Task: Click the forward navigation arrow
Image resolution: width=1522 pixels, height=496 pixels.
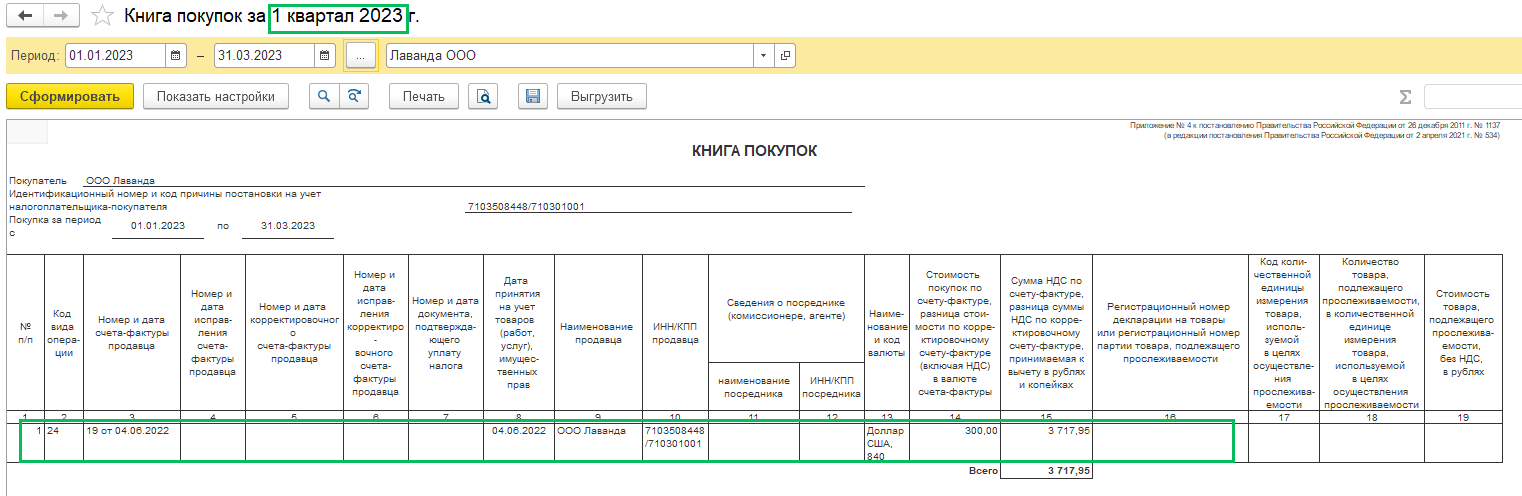Action: 60,16
